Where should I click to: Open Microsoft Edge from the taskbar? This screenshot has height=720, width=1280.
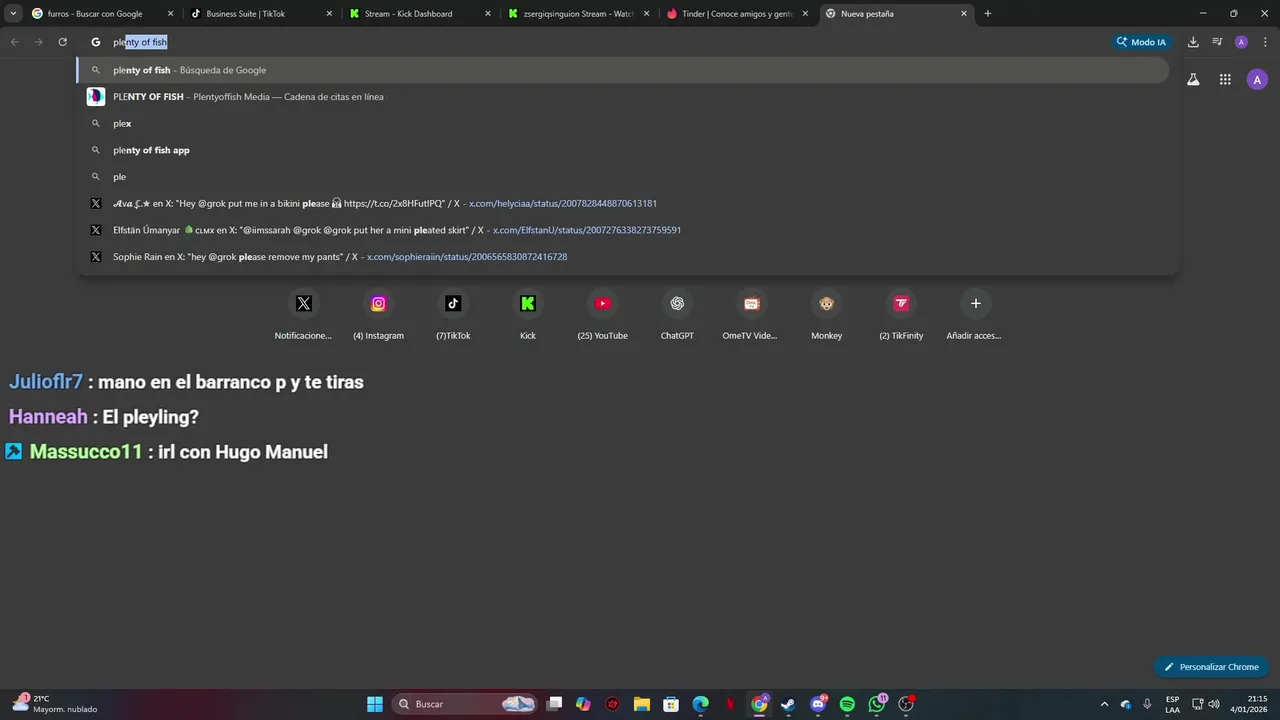(x=701, y=704)
